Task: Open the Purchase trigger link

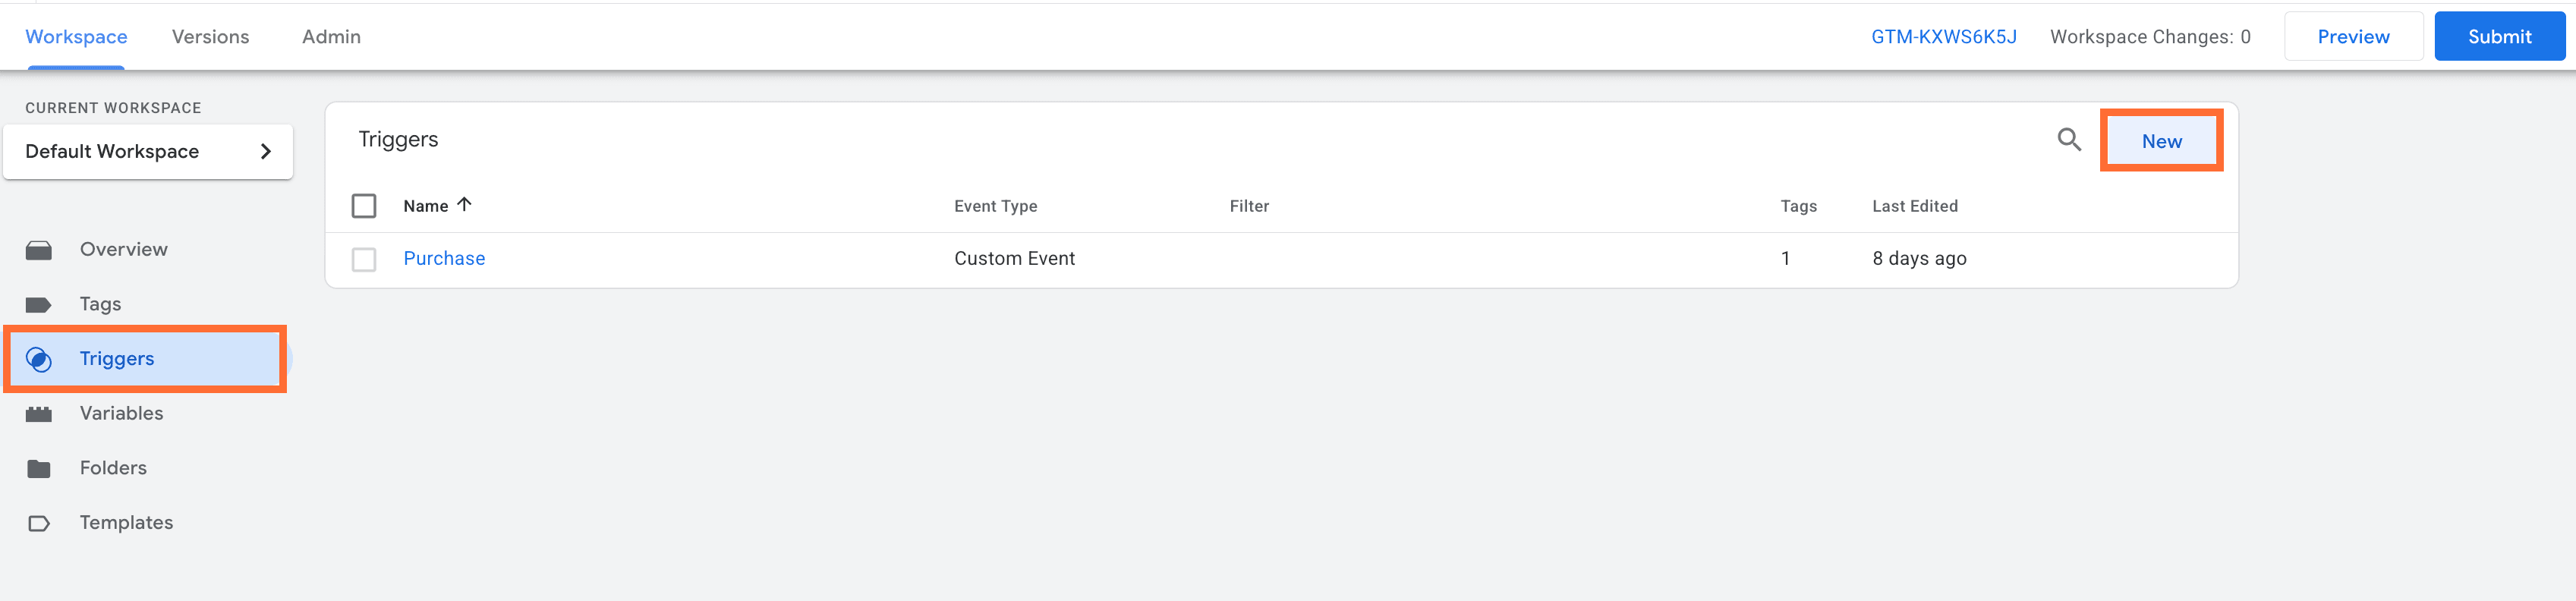Action: 444,258
